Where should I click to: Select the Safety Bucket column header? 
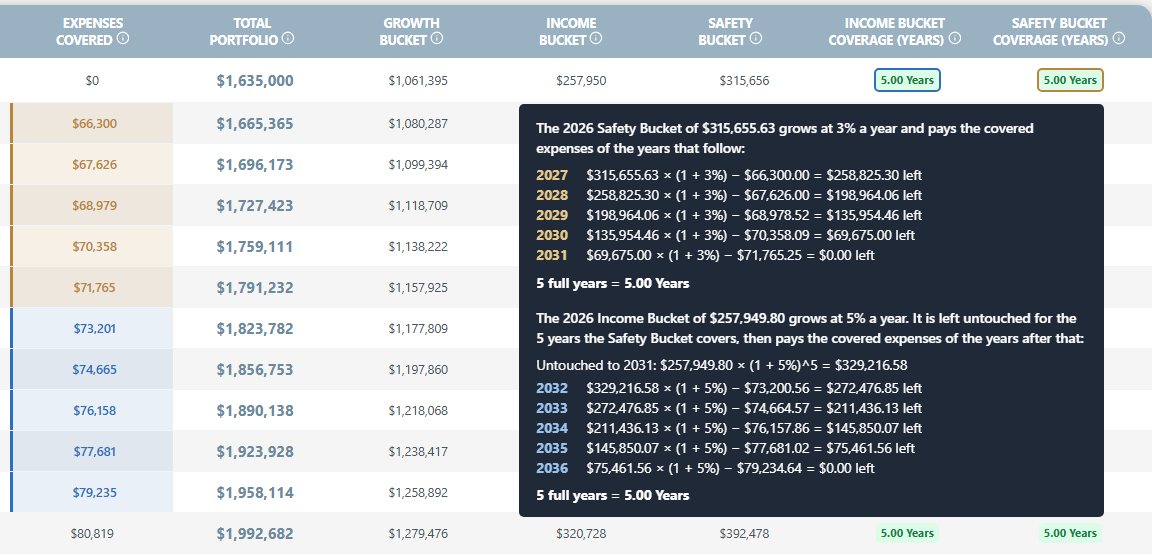click(x=730, y=32)
